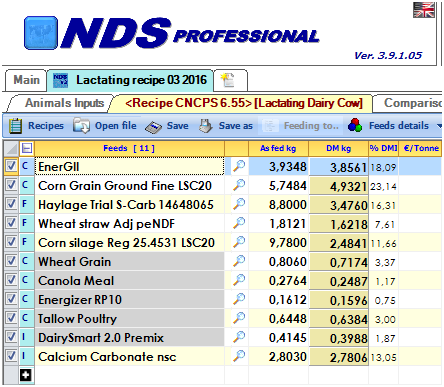This screenshot has height=387, width=444.
Task: Open magnifier for Wheat Grain row
Action: click(239, 261)
